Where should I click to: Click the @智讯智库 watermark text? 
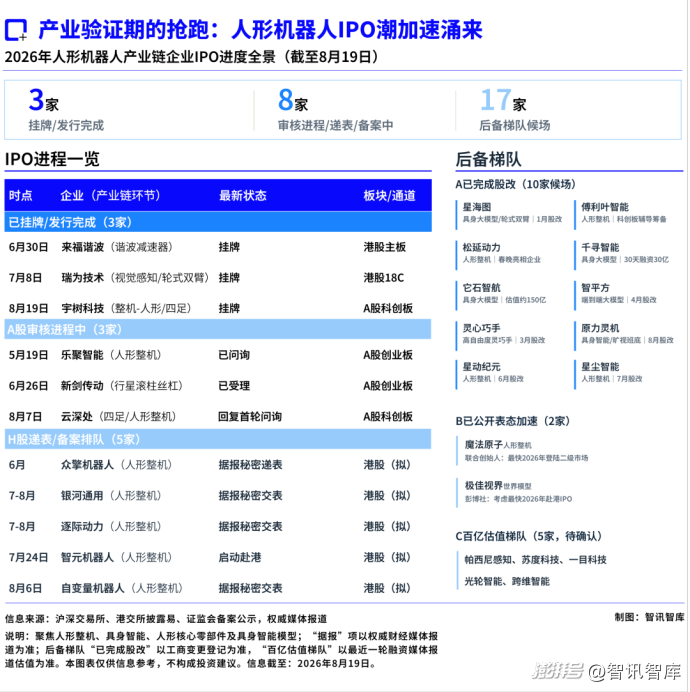635,671
